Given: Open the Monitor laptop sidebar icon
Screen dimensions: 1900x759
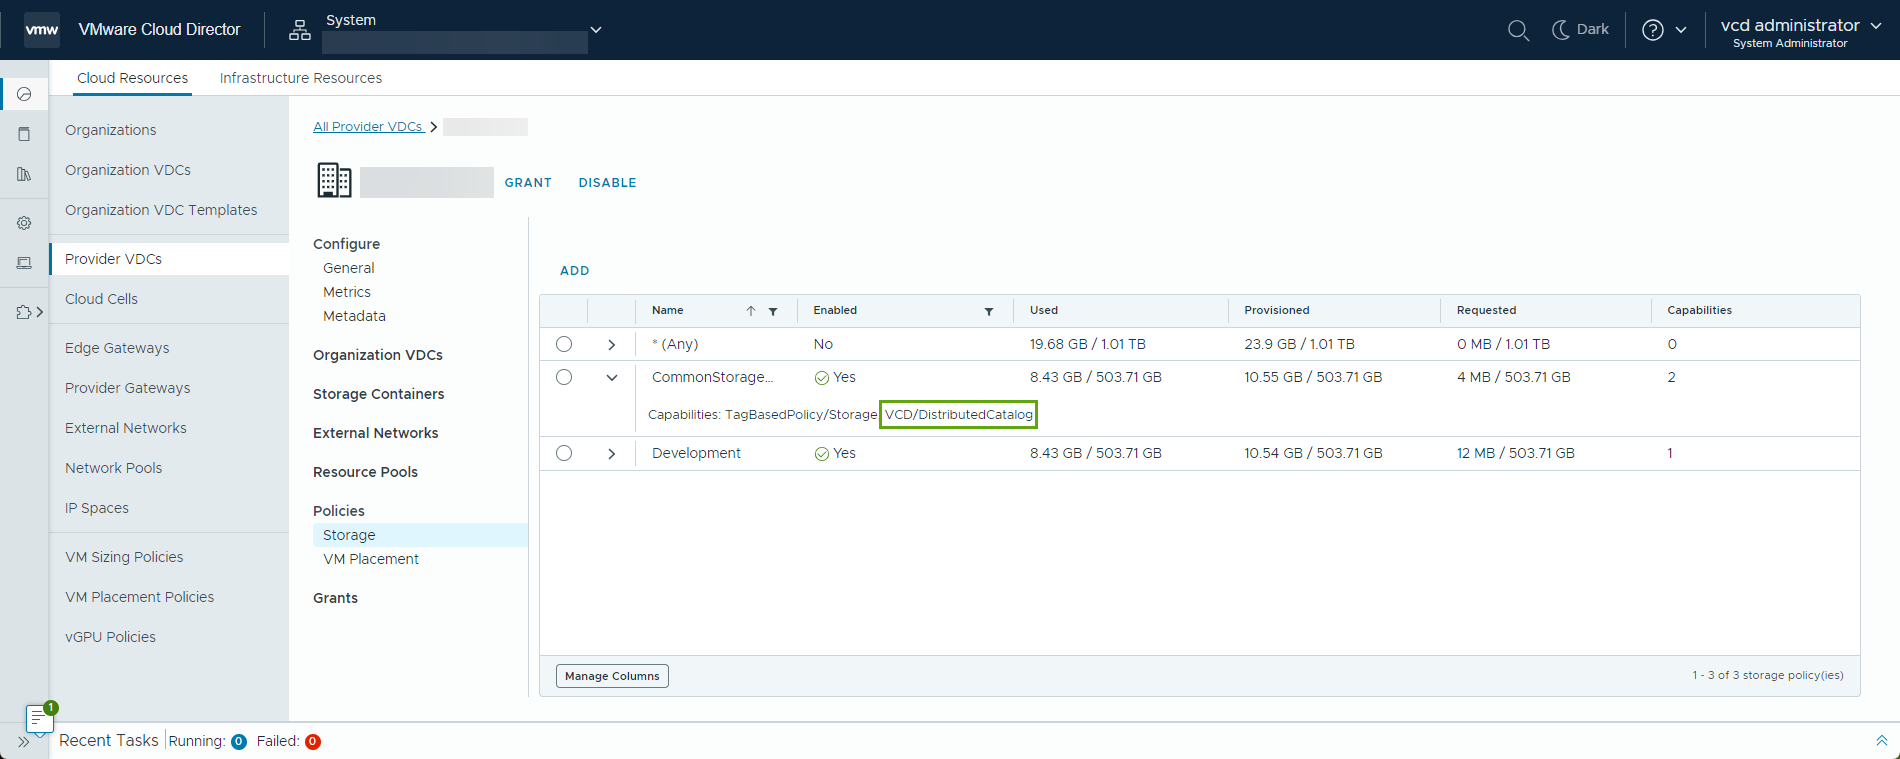Looking at the screenshot, I should tap(24, 263).
